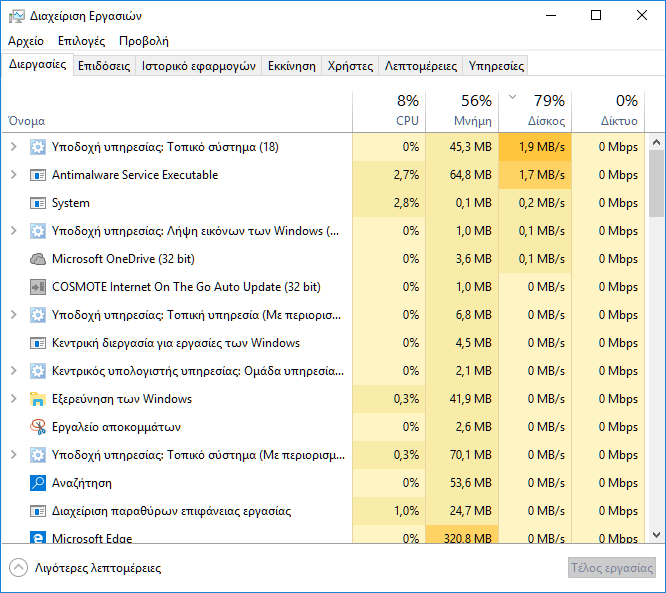Close the Διαχείριση Εργασιών window

tap(642, 16)
